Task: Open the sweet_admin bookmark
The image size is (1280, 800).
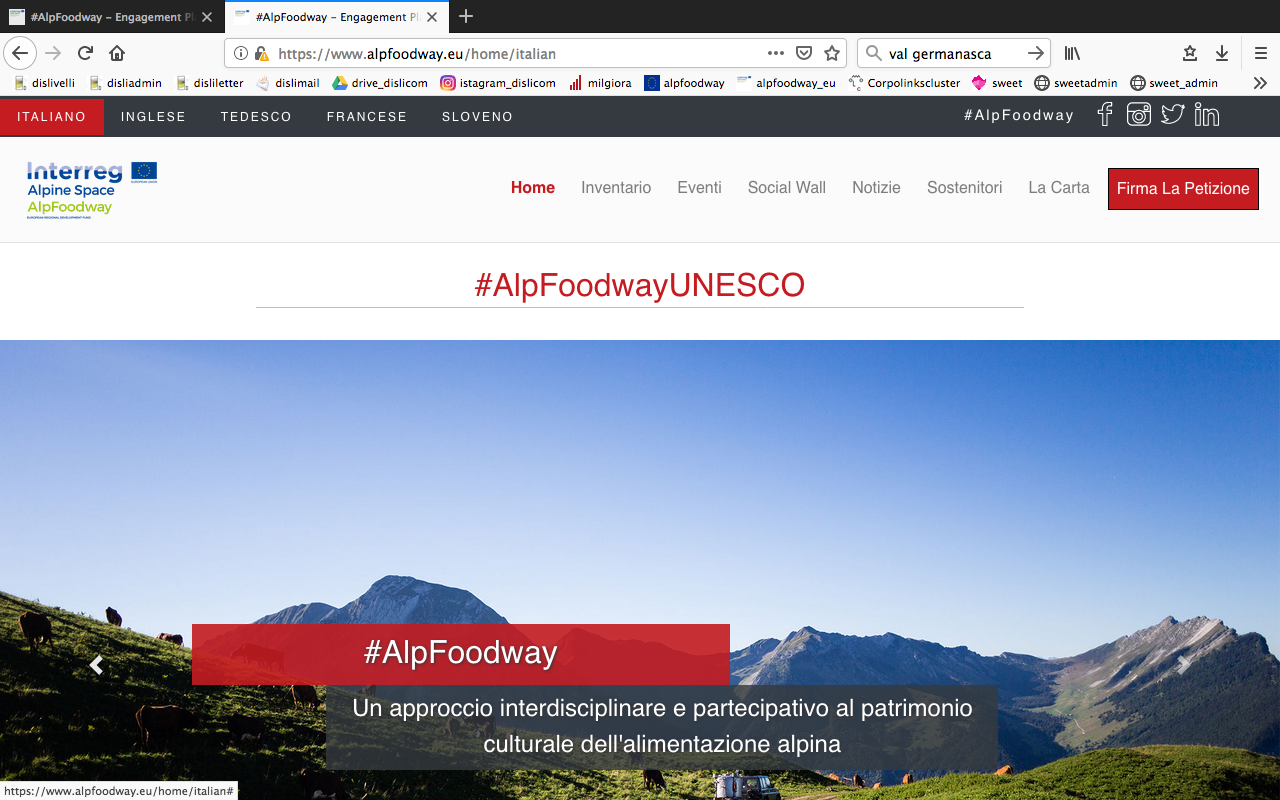Action: (1174, 83)
